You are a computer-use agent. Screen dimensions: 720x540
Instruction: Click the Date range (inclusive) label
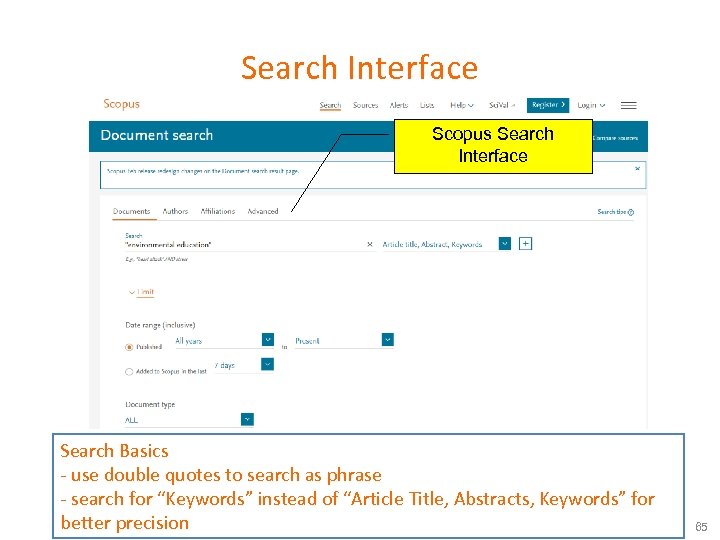point(160,325)
